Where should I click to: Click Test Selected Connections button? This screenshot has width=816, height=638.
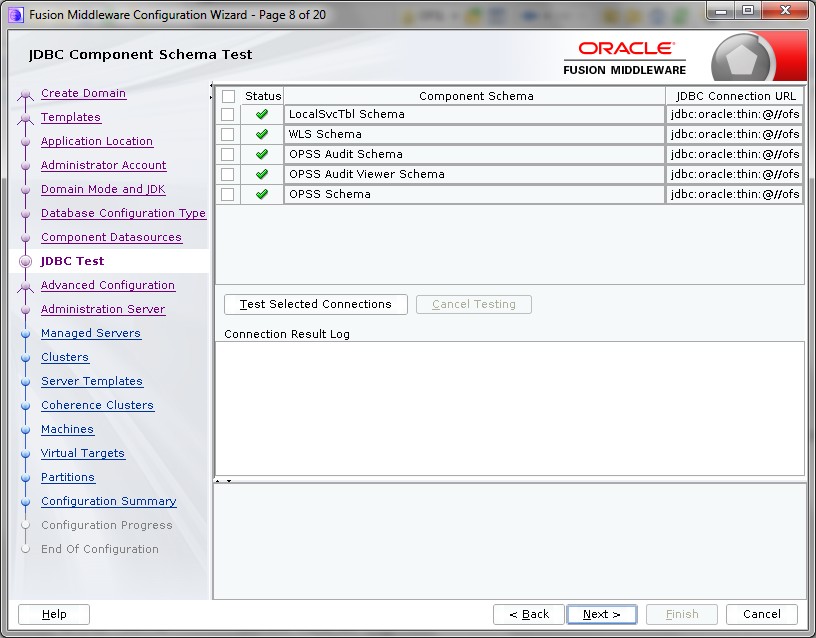point(315,304)
